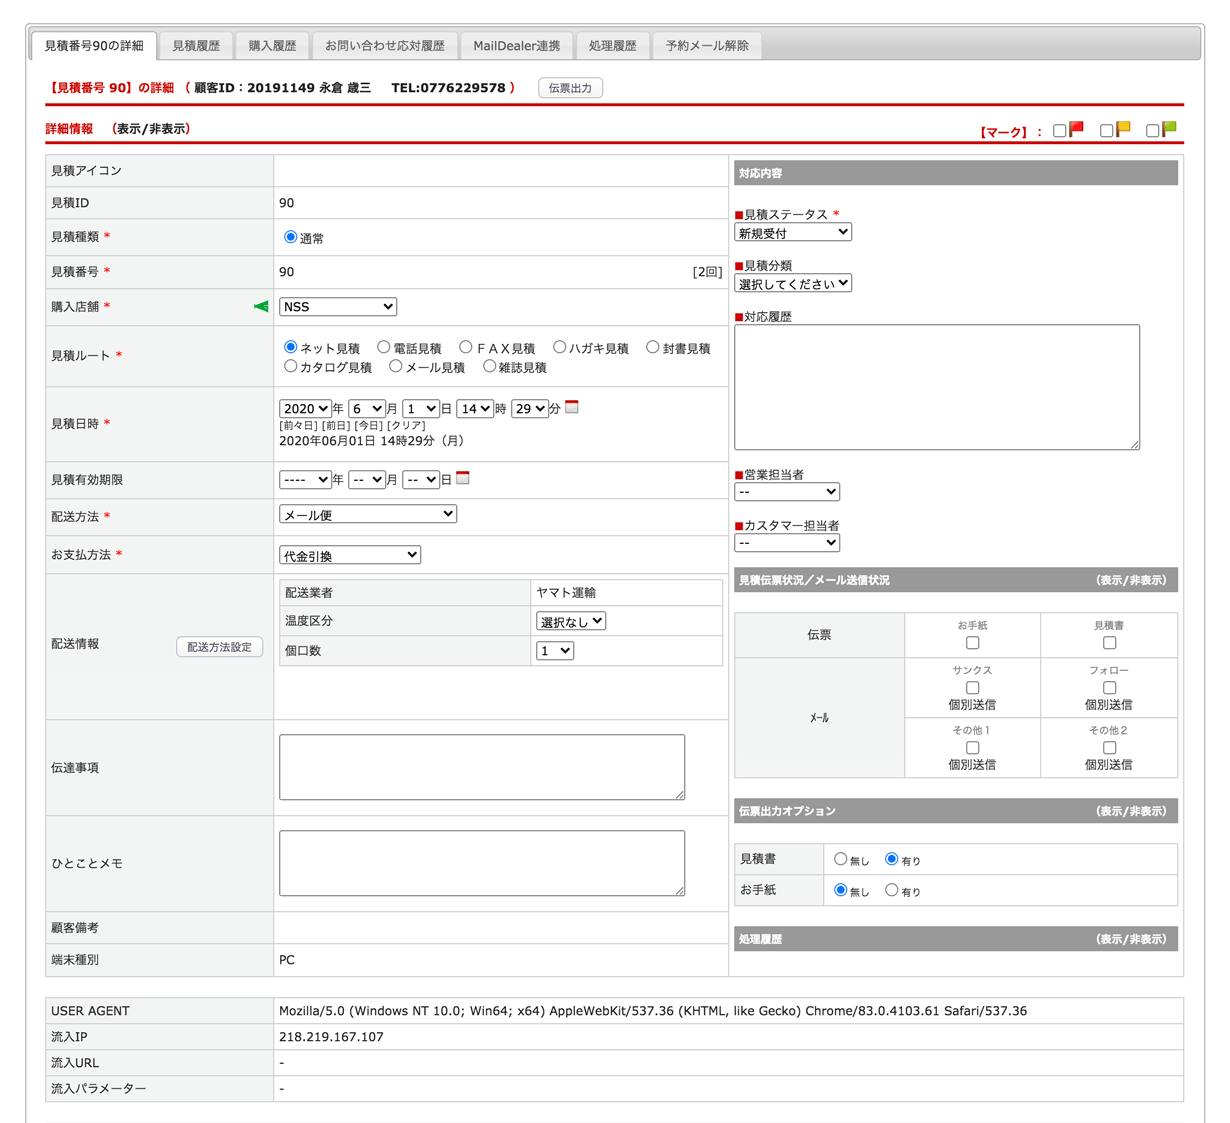Enable サンクス mail checkbox

pos(972,688)
